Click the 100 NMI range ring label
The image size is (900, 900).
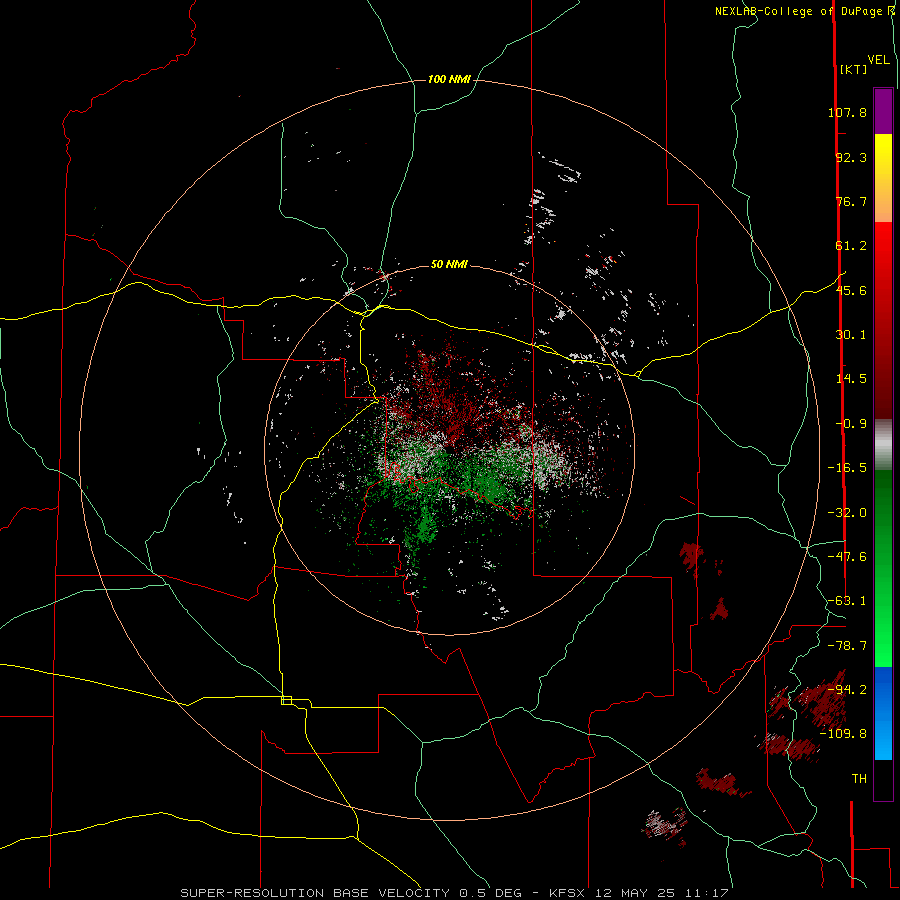click(449, 79)
